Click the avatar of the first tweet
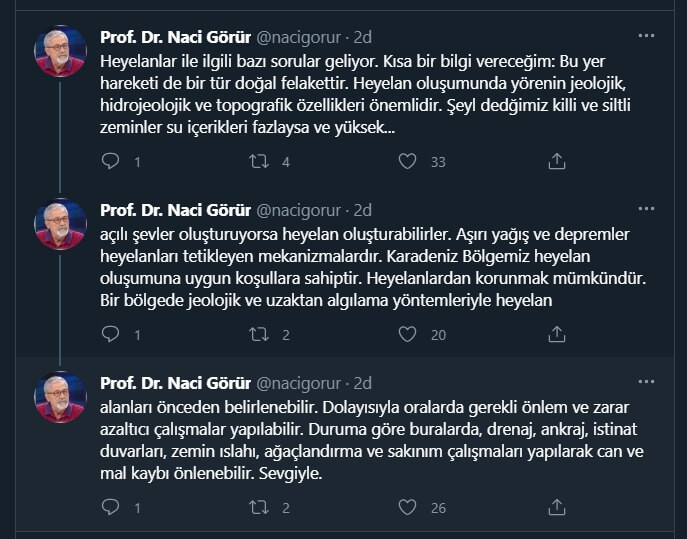Viewport: 687px width, 539px height. click(x=60, y=52)
